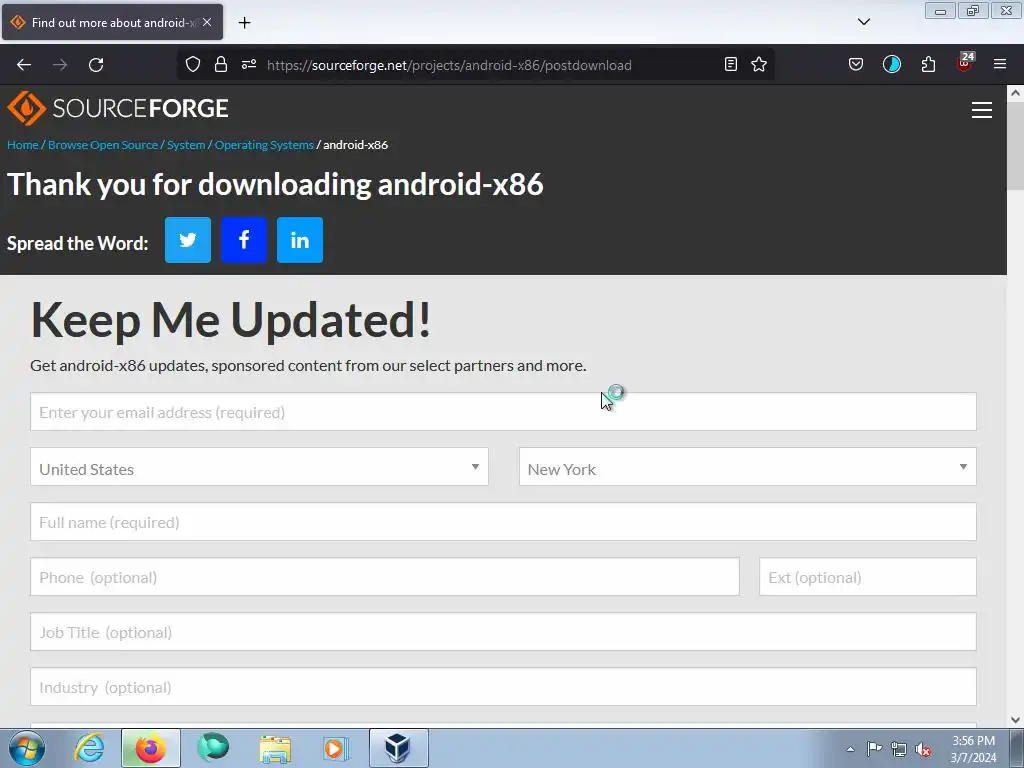The height and width of the screenshot is (768, 1024).
Task: Follow Browse Open Source breadcrumb link
Action: 103,145
